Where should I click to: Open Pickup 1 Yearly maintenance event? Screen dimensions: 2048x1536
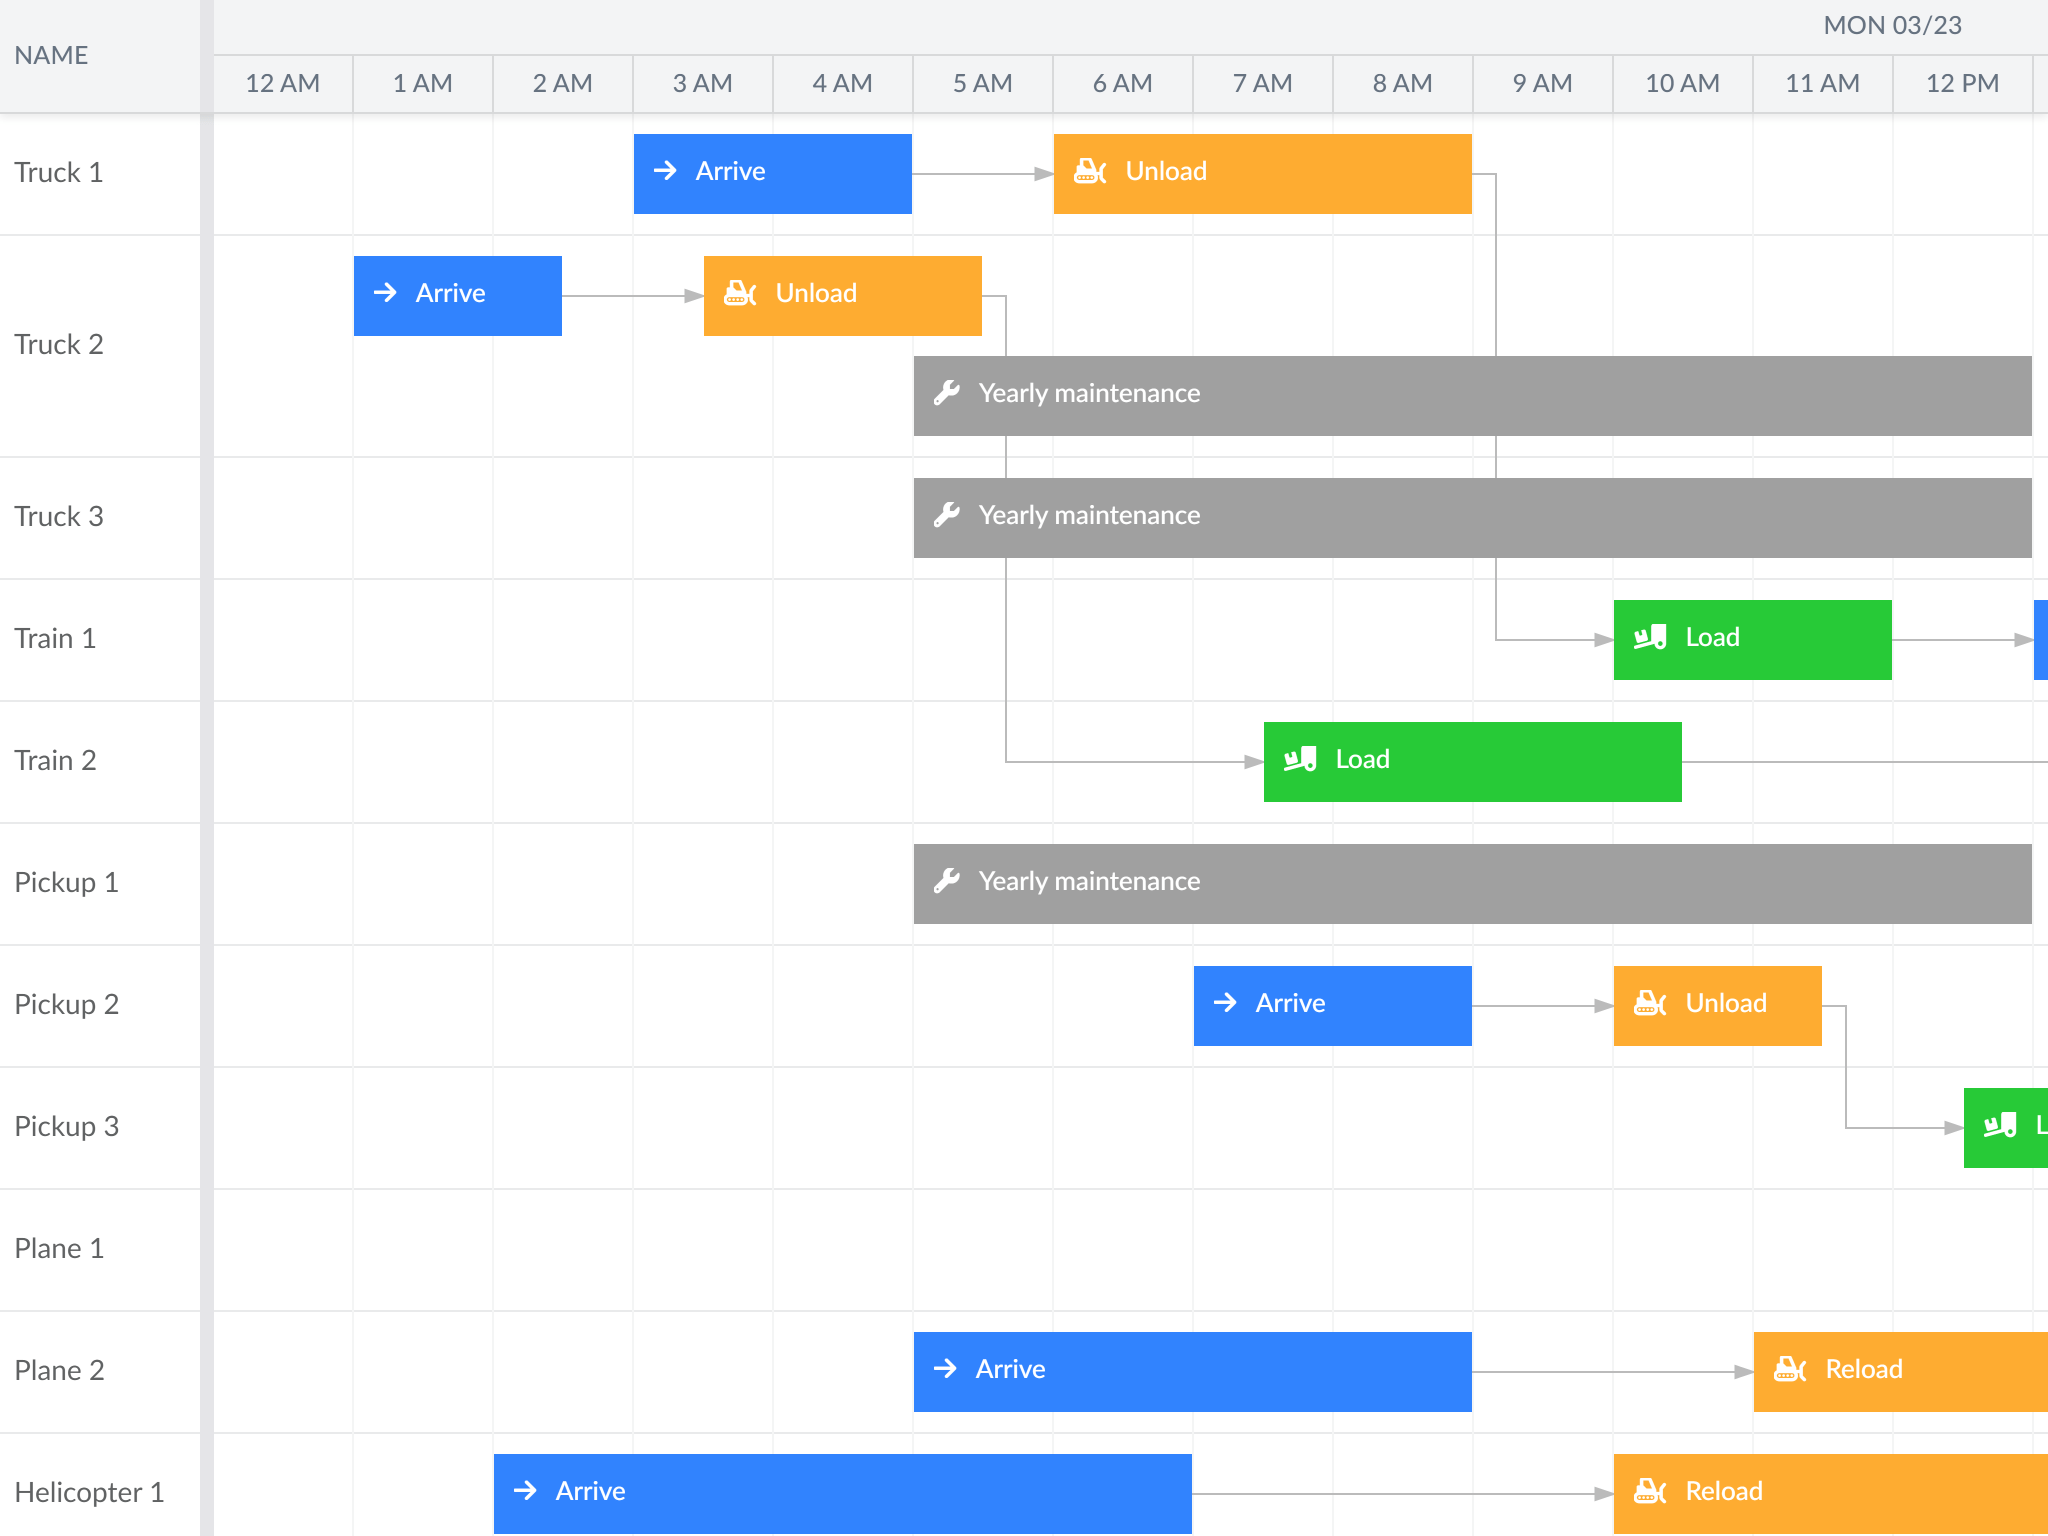point(1473,884)
